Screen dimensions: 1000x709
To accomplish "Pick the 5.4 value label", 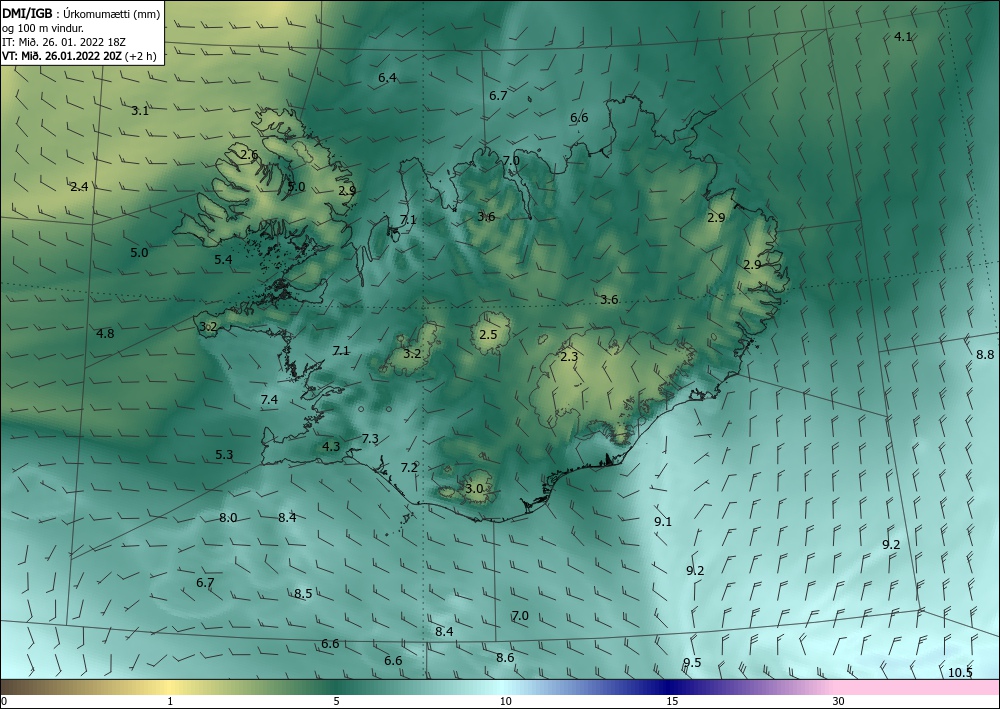I will [223, 259].
